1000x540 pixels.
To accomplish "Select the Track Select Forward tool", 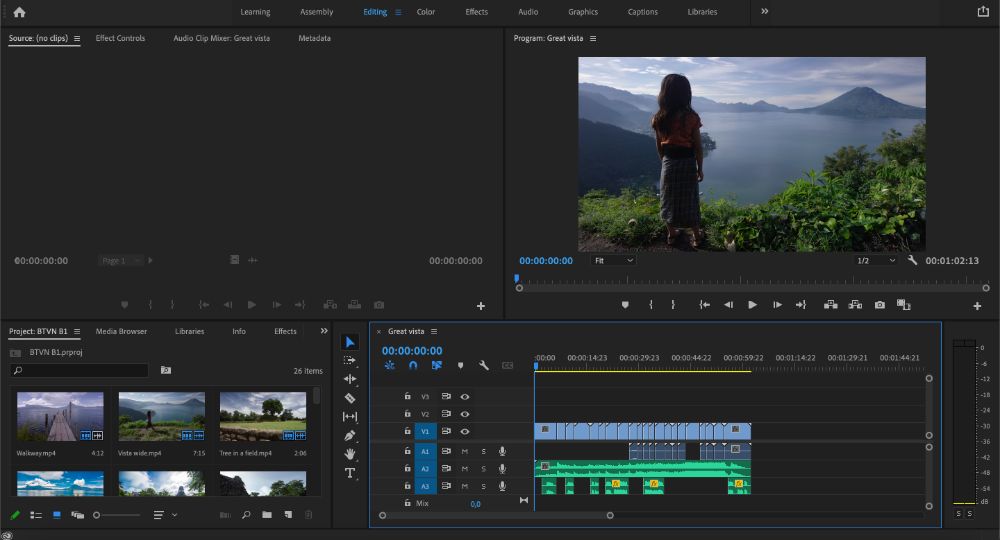I will coord(349,360).
